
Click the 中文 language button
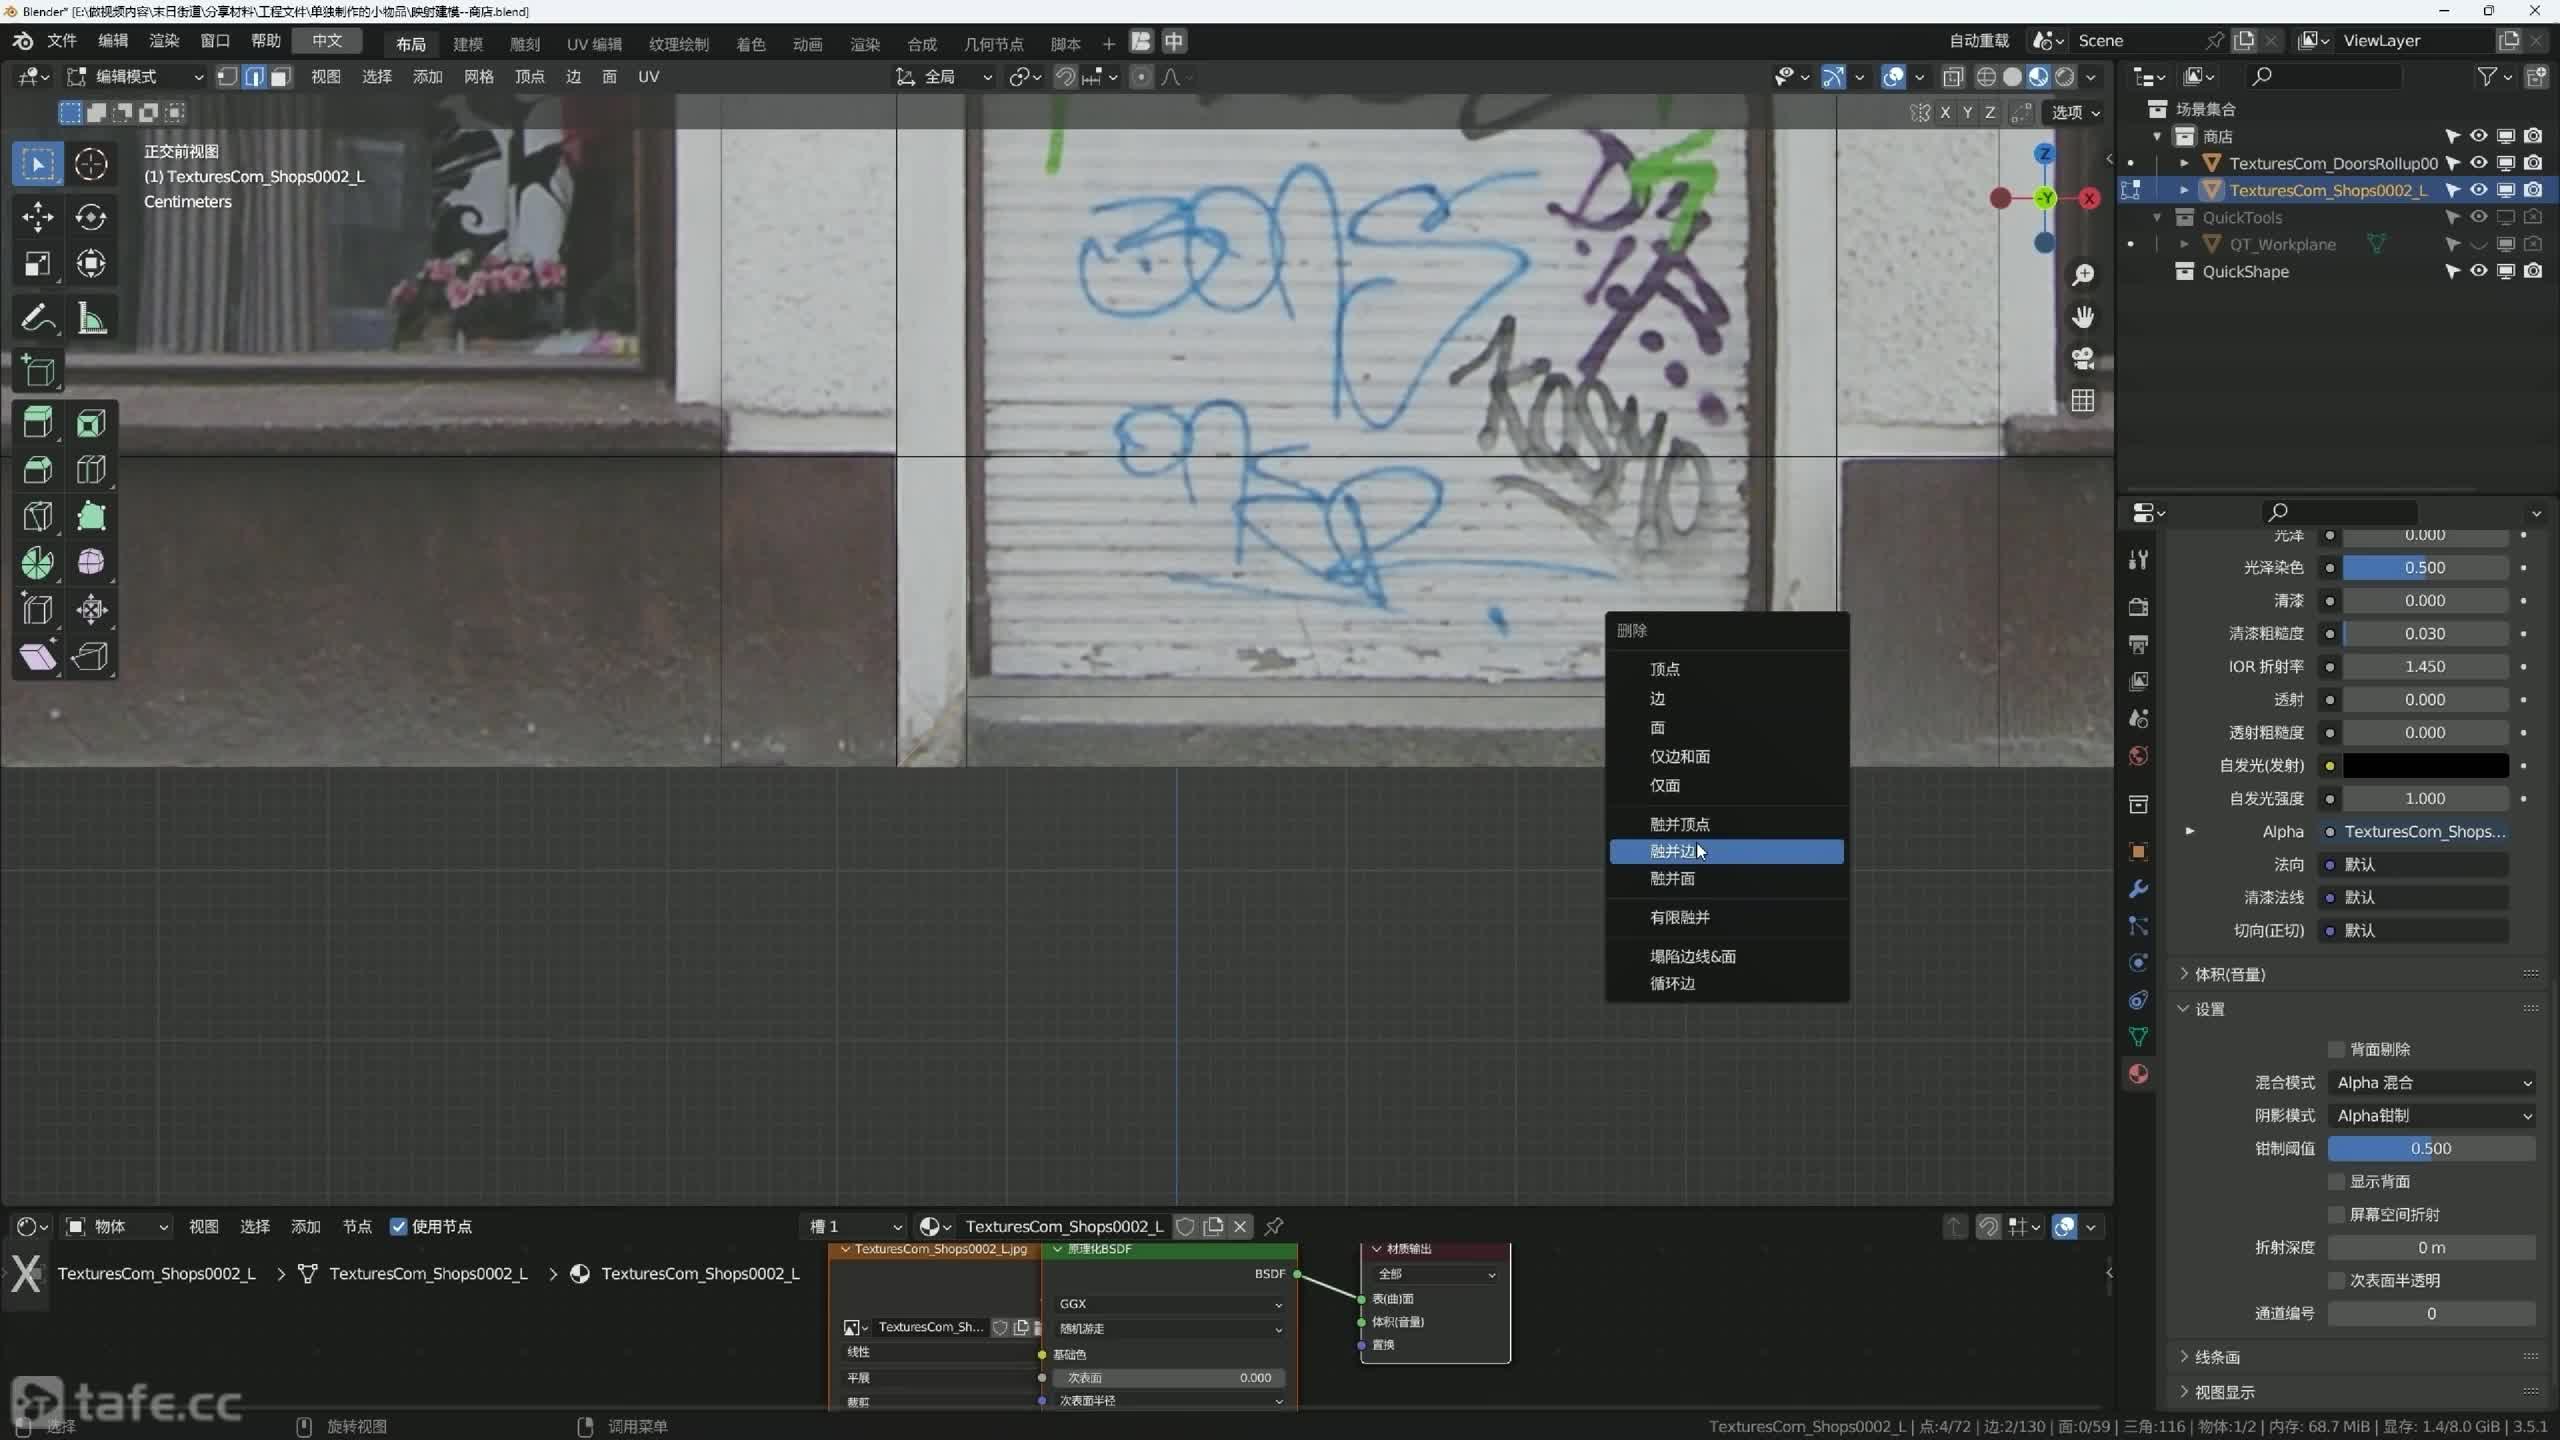[x=327, y=41]
